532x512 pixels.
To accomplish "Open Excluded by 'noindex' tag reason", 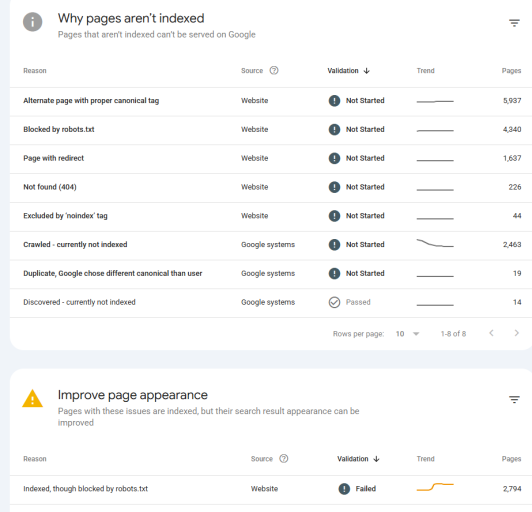I will click(65, 216).
